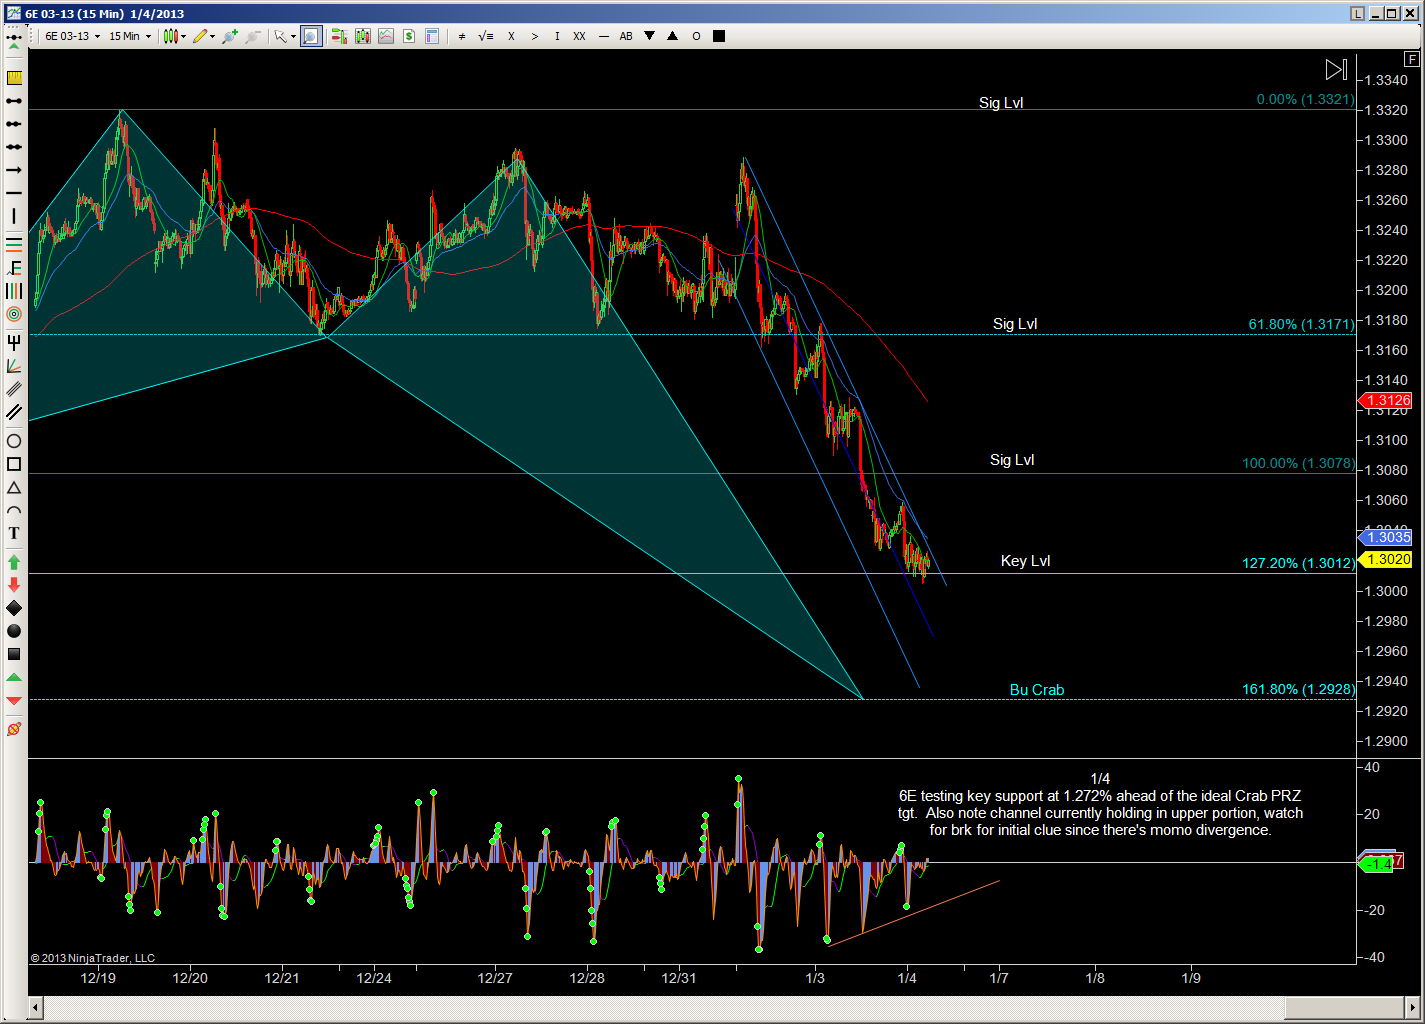Select the Andrews Pitchfork tool
The width and height of the screenshot is (1425, 1024).
click(x=14, y=342)
